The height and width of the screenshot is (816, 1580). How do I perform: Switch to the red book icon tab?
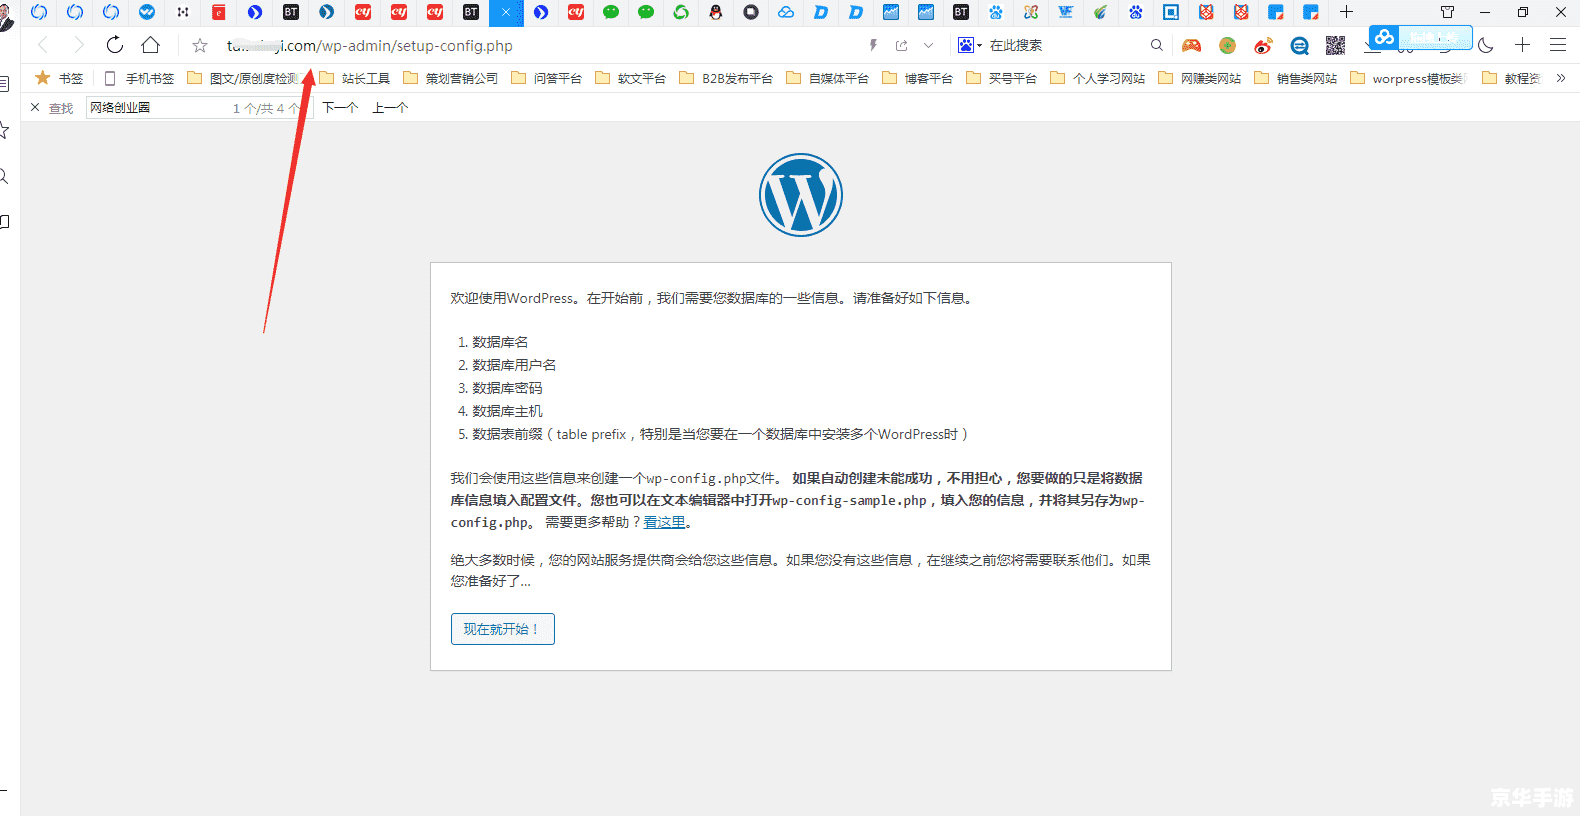219,12
